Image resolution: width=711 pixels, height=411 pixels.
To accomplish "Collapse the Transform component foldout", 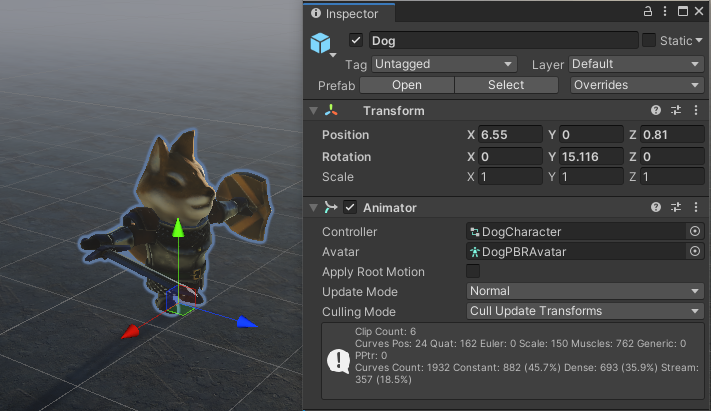I will pyautogui.click(x=313, y=111).
